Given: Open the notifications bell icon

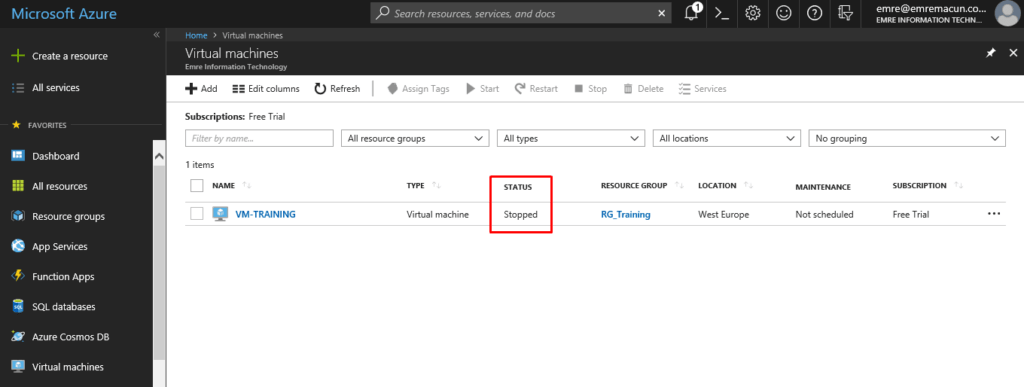Looking at the screenshot, I should tap(692, 13).
